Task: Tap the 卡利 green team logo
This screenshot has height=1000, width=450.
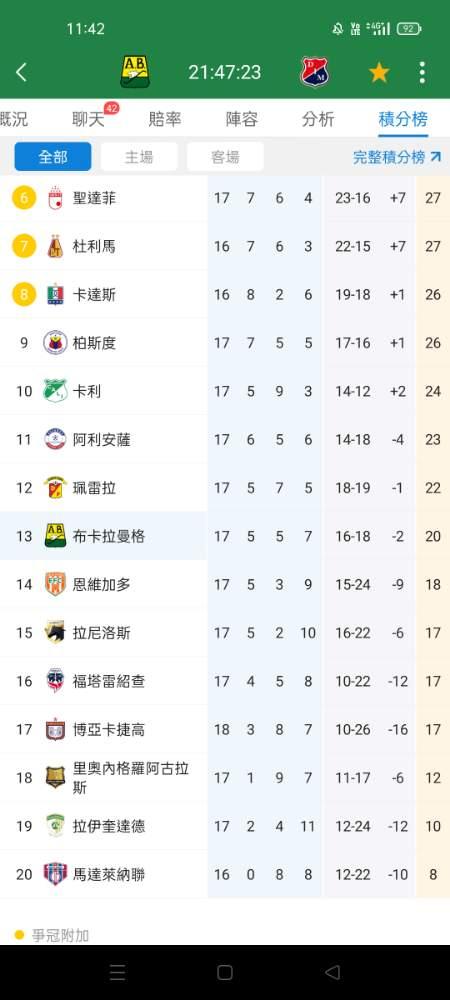Action: pos(55,390)
